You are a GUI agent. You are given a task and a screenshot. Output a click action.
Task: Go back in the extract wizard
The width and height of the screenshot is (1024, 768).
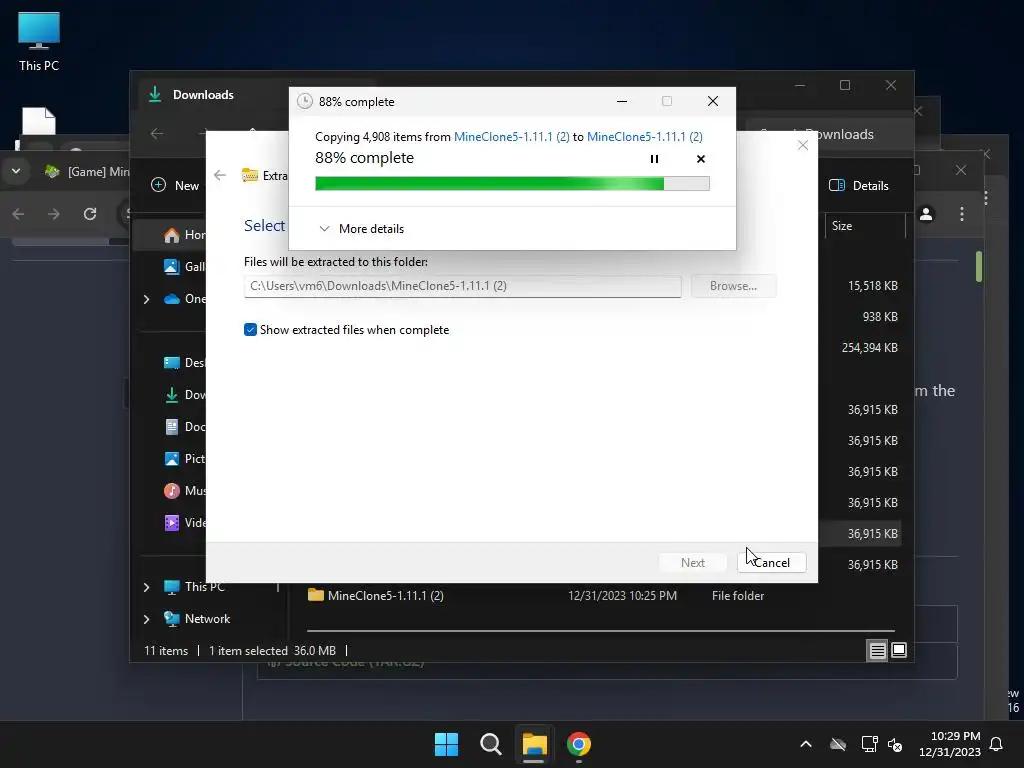[220, 175]
